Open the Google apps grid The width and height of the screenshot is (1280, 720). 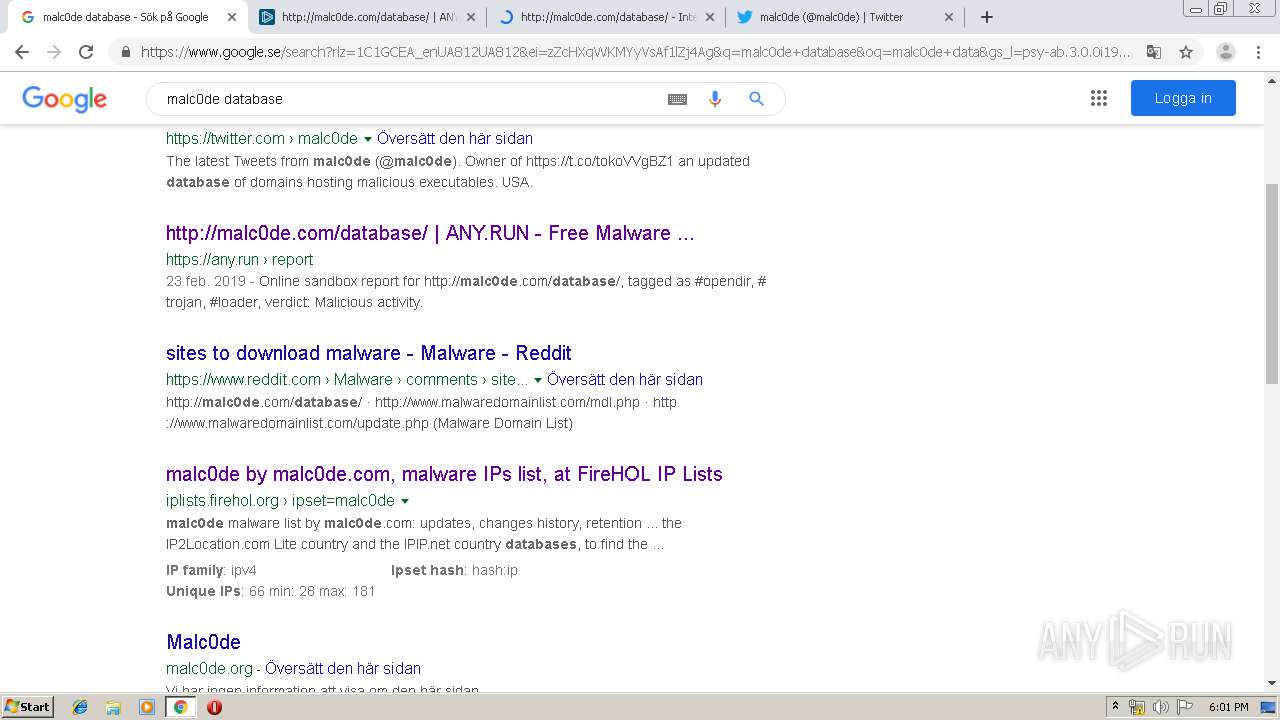pos(1099,98)
